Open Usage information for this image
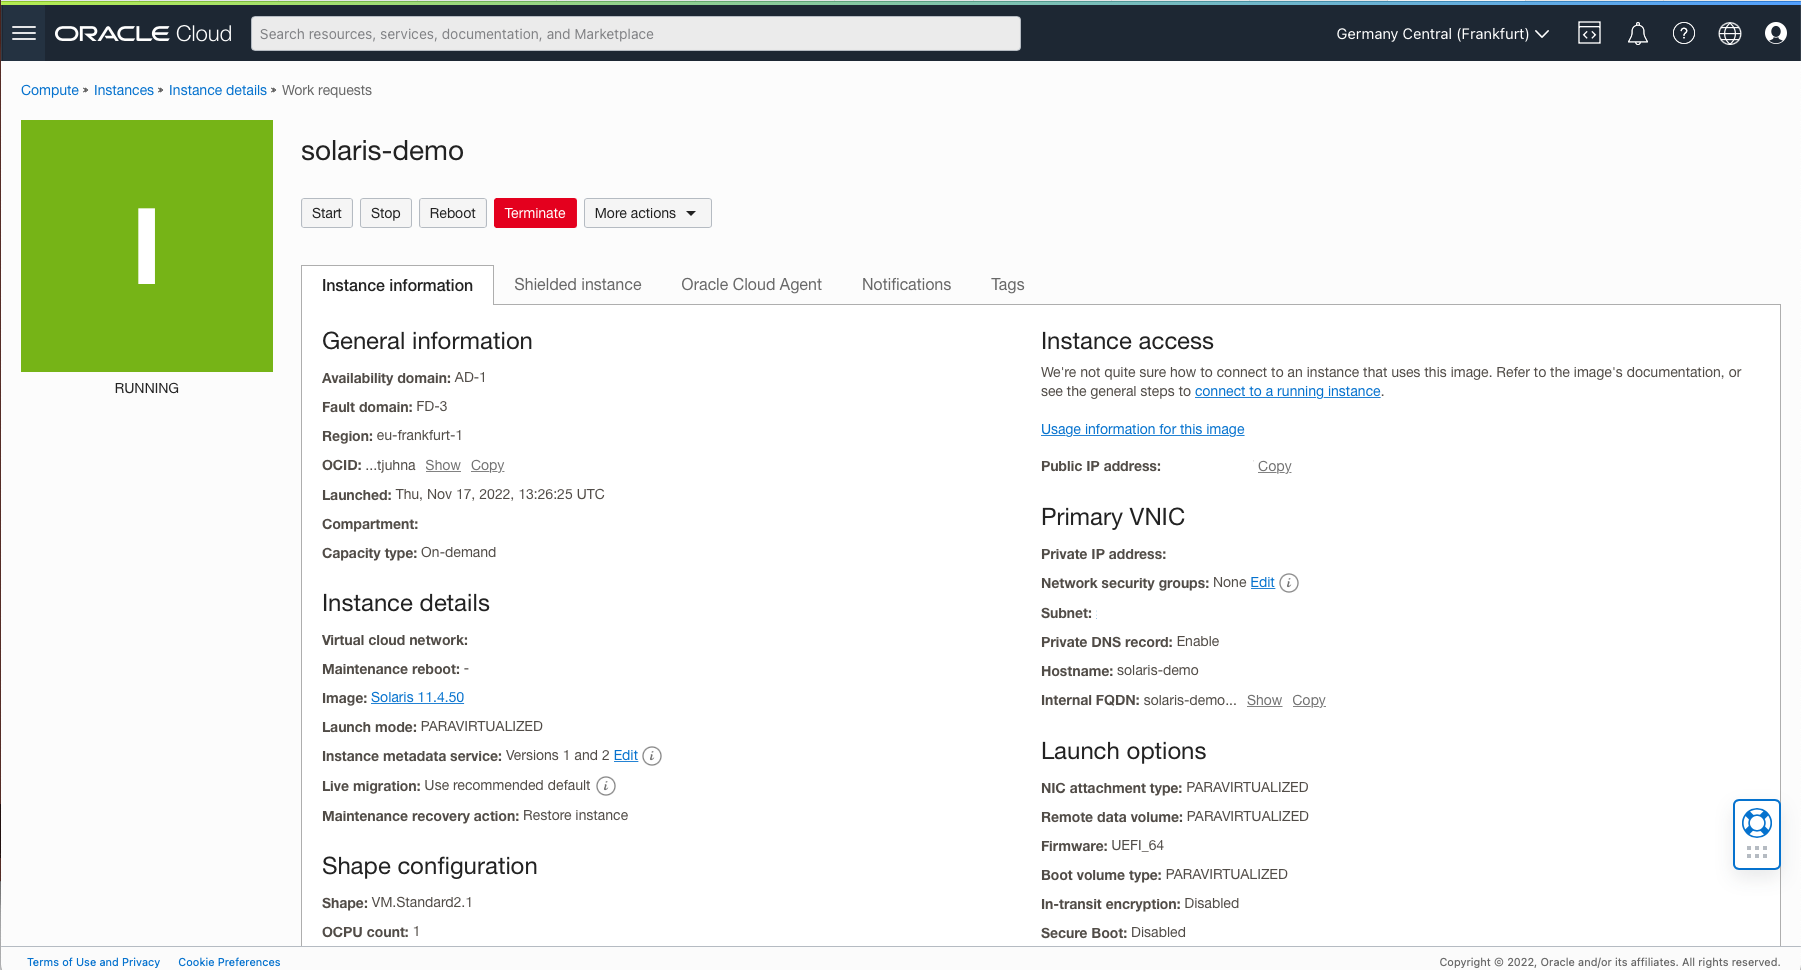This screenshot has height=970, width=1801. tap(1143, 429)
